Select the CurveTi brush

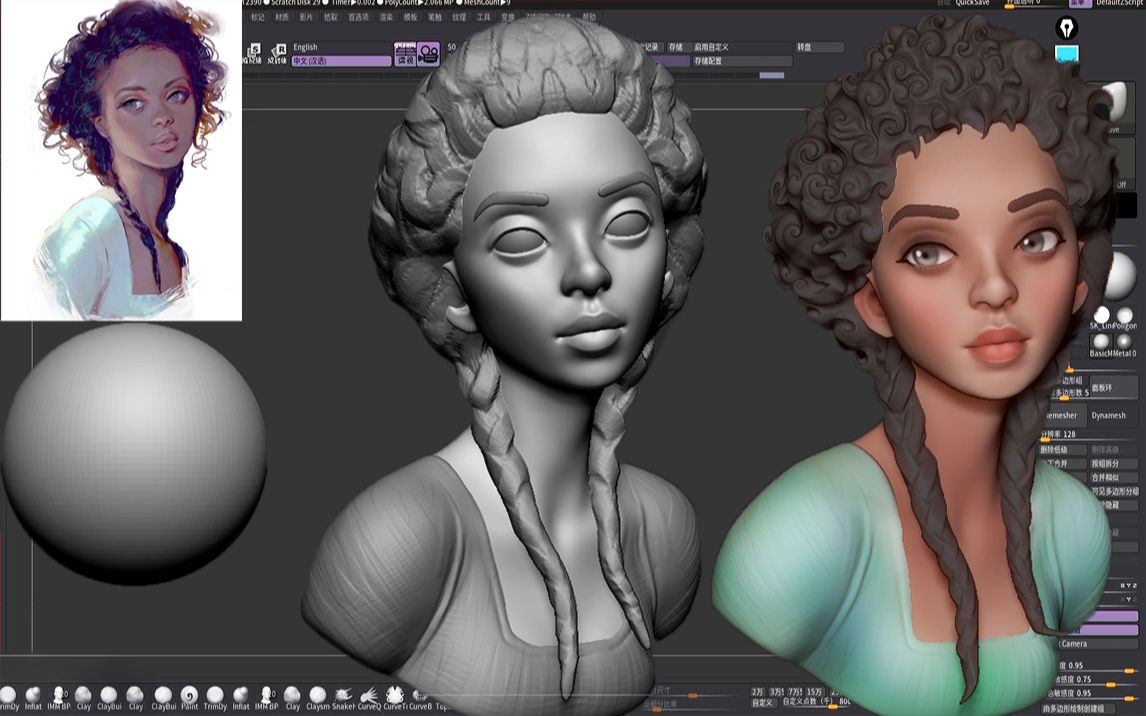(x=395, y=698)
